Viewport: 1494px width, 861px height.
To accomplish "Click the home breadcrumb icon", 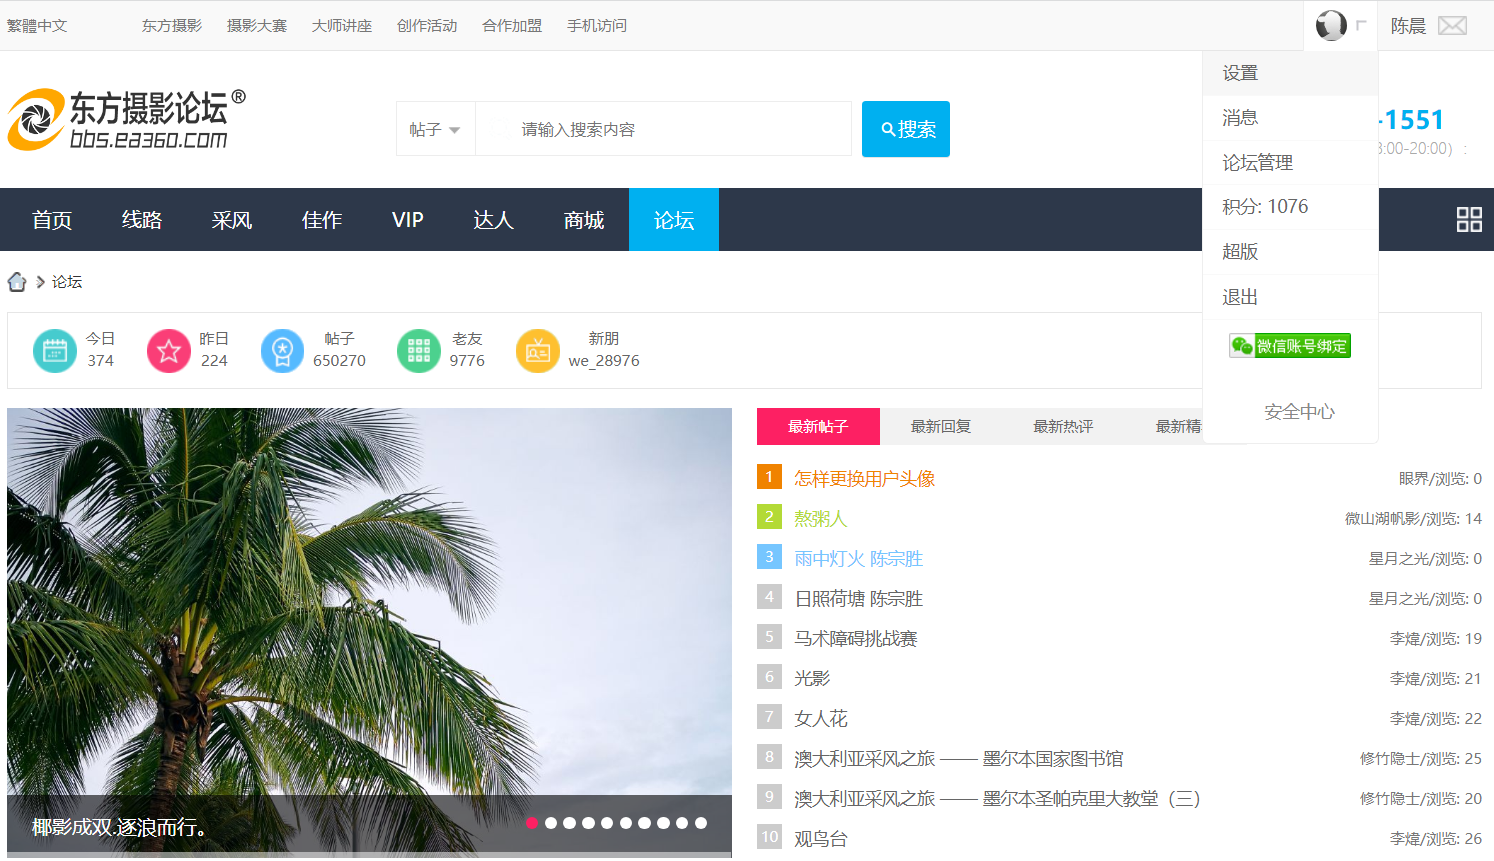I will [x=17, y=282].
